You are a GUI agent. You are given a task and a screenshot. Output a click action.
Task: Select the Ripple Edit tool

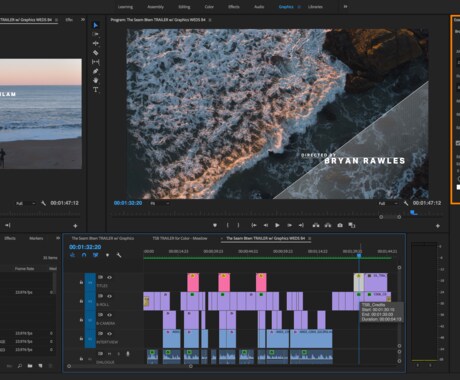point(95,43)
